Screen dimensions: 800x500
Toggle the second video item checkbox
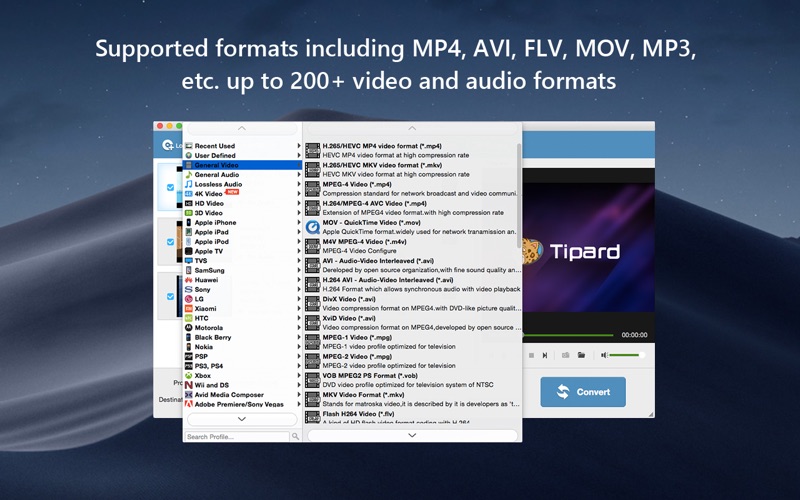[170, 242]
